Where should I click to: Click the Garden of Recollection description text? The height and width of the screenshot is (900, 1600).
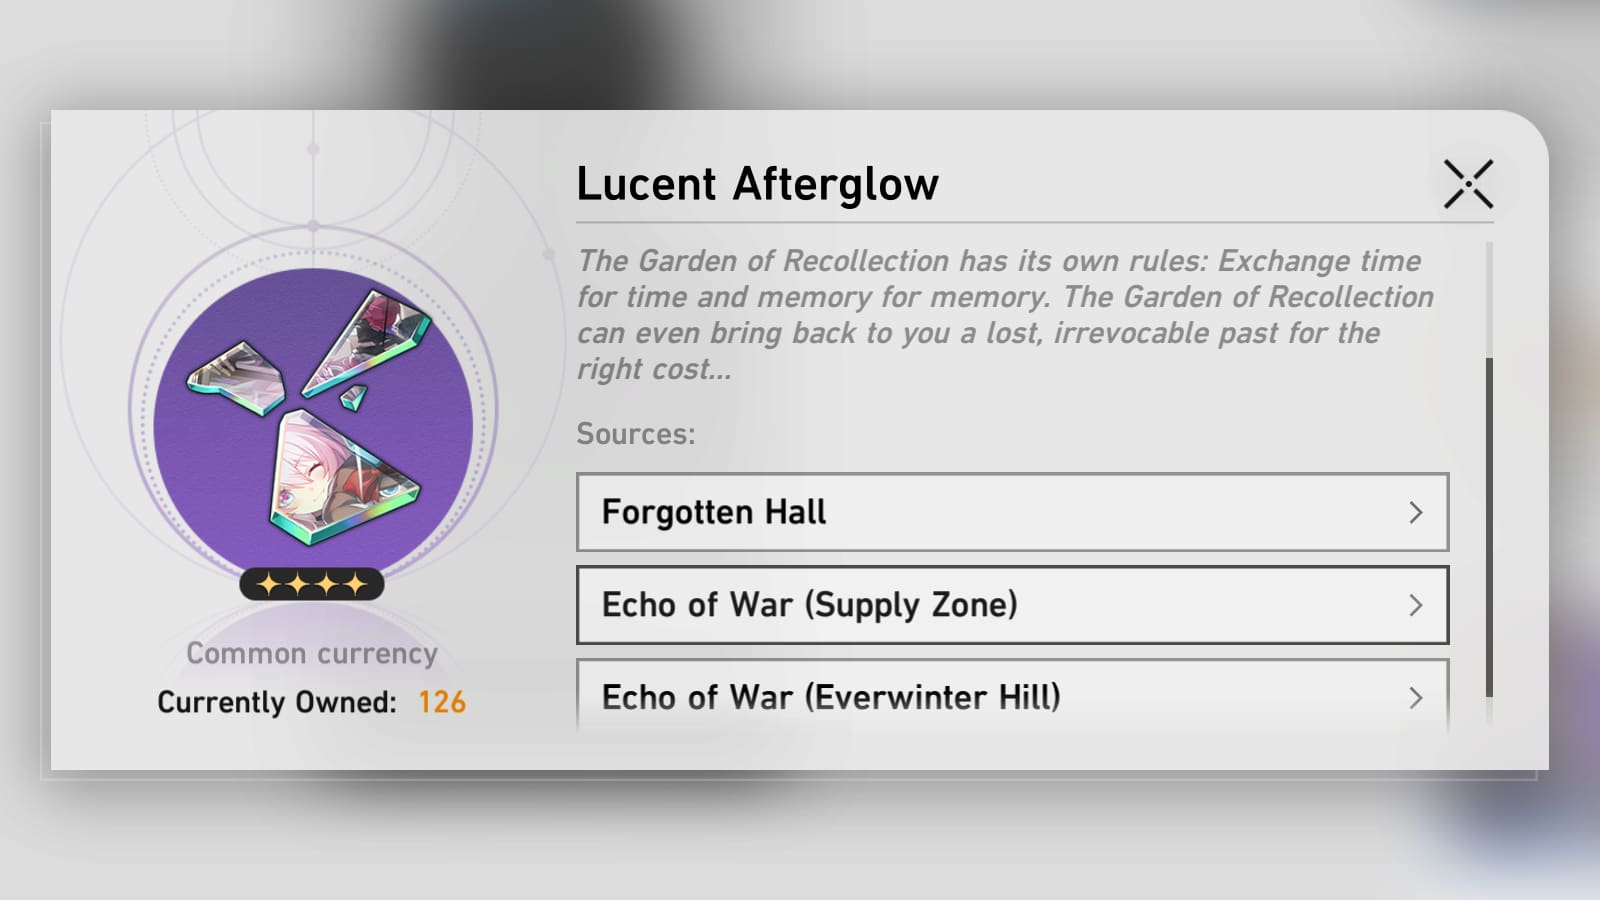click(x=1000, y=313)
